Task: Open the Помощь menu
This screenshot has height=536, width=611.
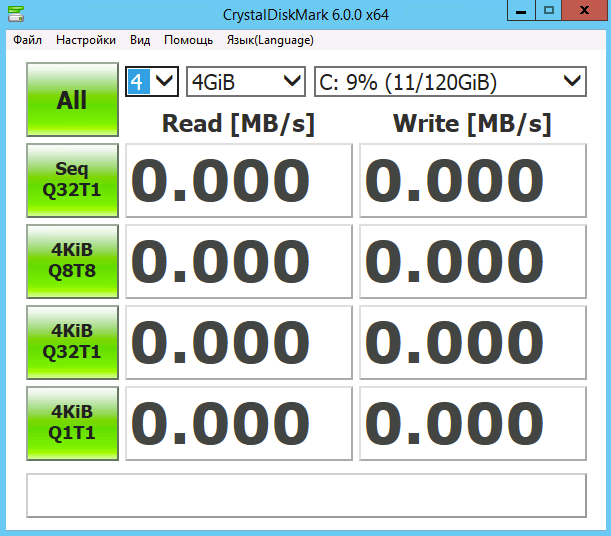Action: (188, 40)
